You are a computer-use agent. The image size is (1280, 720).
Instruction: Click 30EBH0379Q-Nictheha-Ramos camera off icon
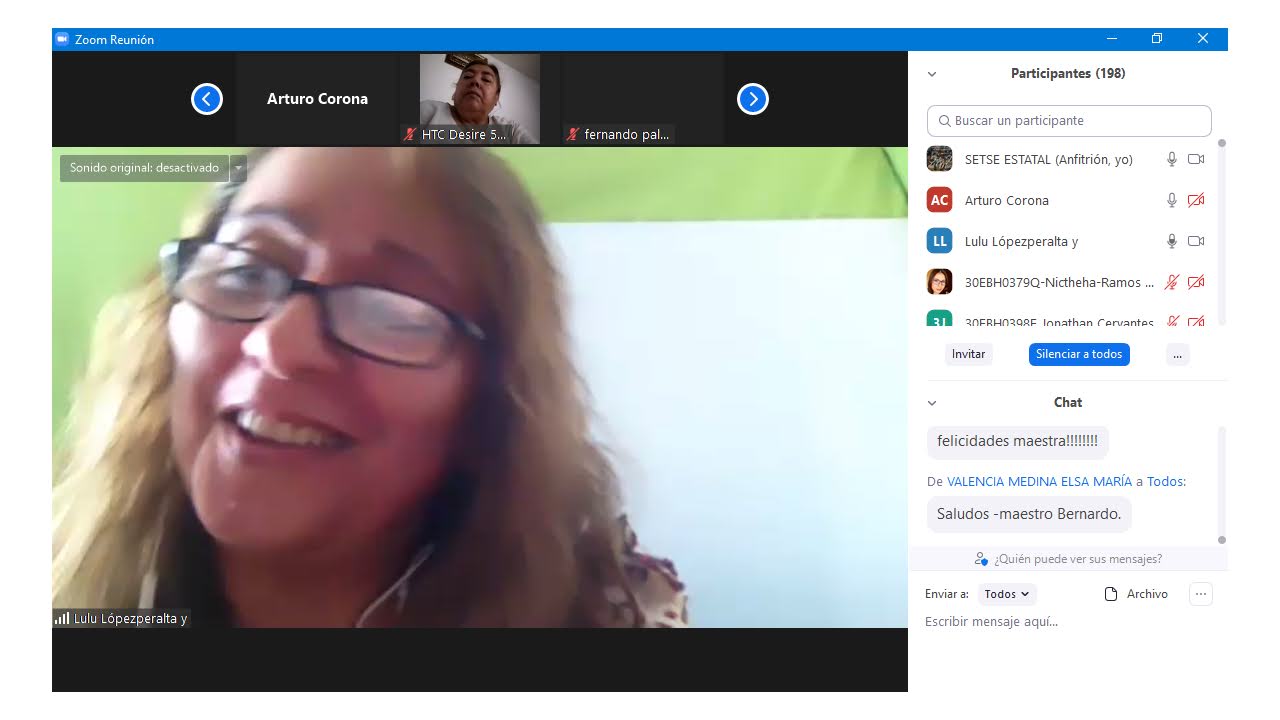click(x=1196, y=282)
